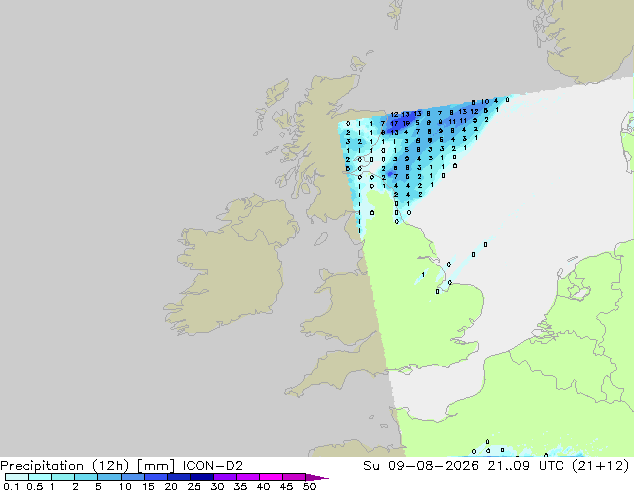Image resolution: width=634 pixels, height=490 pixels.
Task: Select the 40–45 mm magenta legend swatch
Action: [271, 477]
